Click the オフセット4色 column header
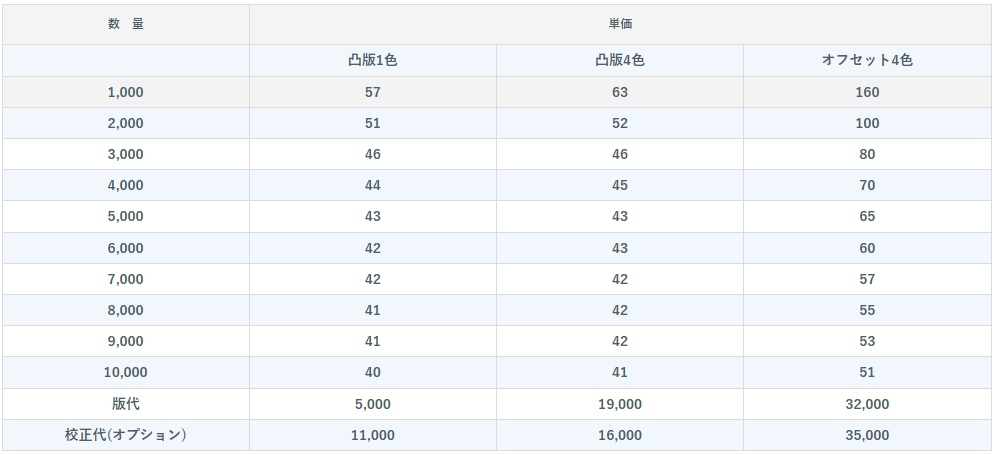Screen dimensions: 994x454 pyautogui.click(x=867, y=60)
